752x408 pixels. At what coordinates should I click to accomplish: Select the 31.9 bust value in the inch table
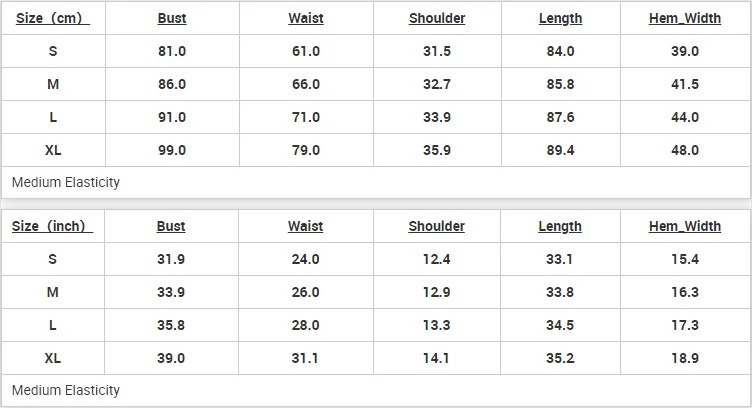[x=172, y=259]
